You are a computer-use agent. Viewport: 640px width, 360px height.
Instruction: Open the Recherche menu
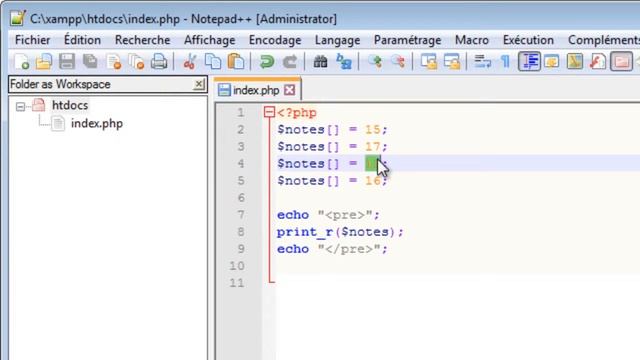142,40
